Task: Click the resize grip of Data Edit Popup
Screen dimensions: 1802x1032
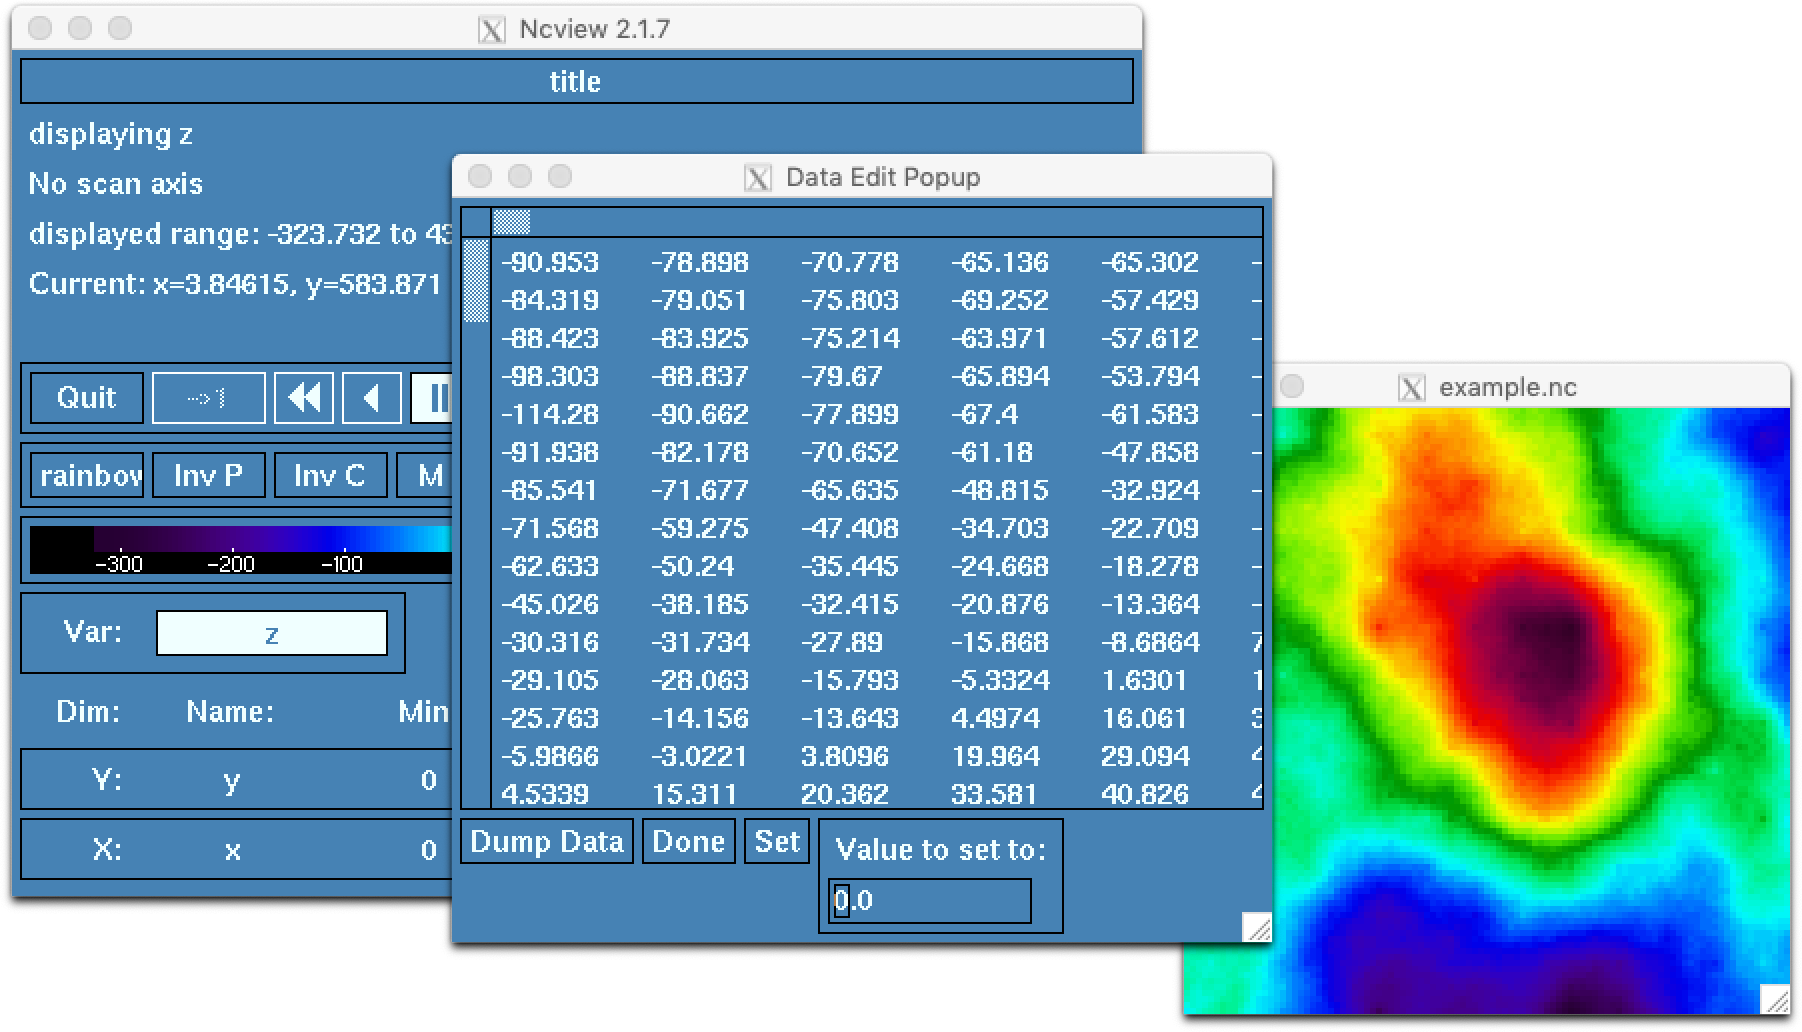Action: (1258, 927)
